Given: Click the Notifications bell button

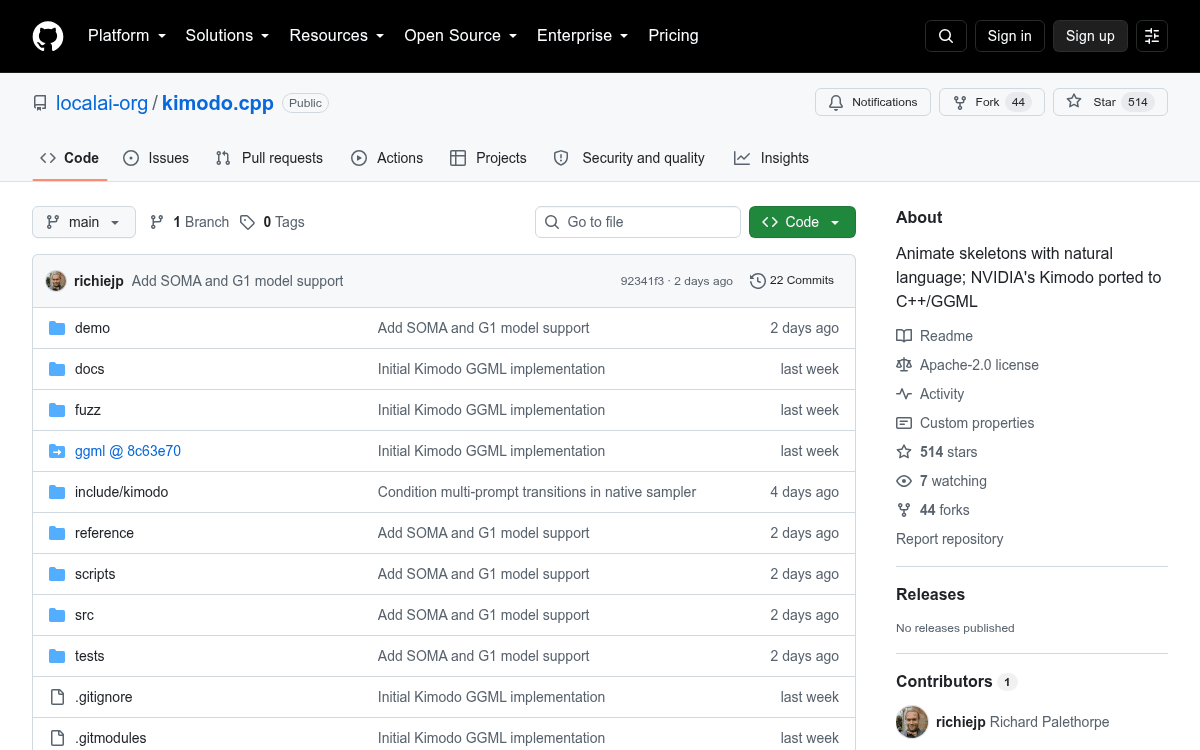Looking at the screenshot, I should point(873,102).
